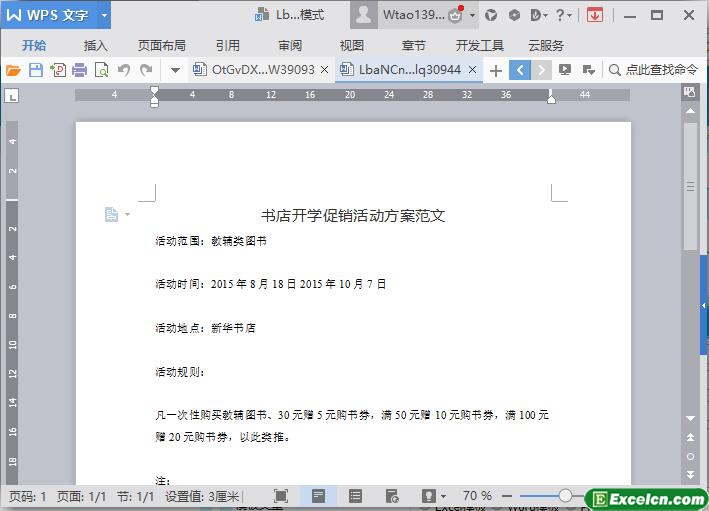Open the help question mark menu

[563, 15]
